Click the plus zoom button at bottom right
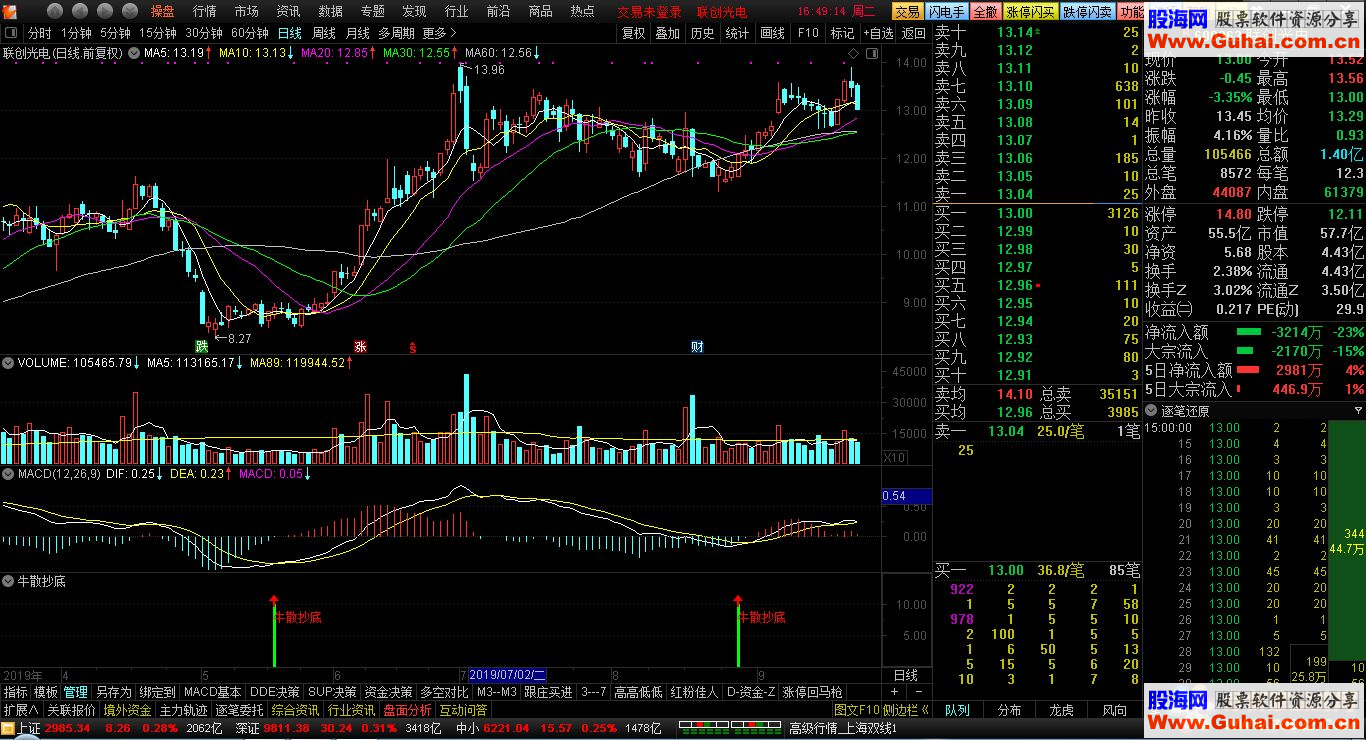The image size is (1366, 740). point(894,692)
